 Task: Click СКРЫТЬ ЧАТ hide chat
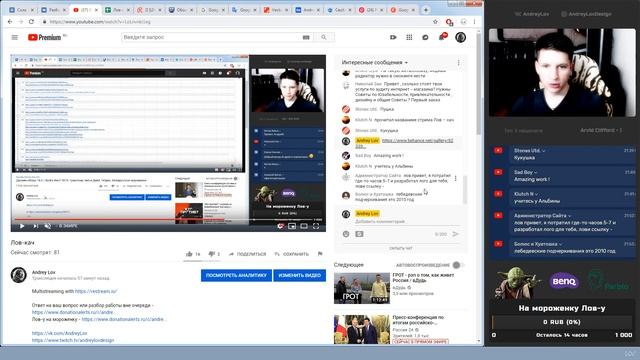(400, 248)
